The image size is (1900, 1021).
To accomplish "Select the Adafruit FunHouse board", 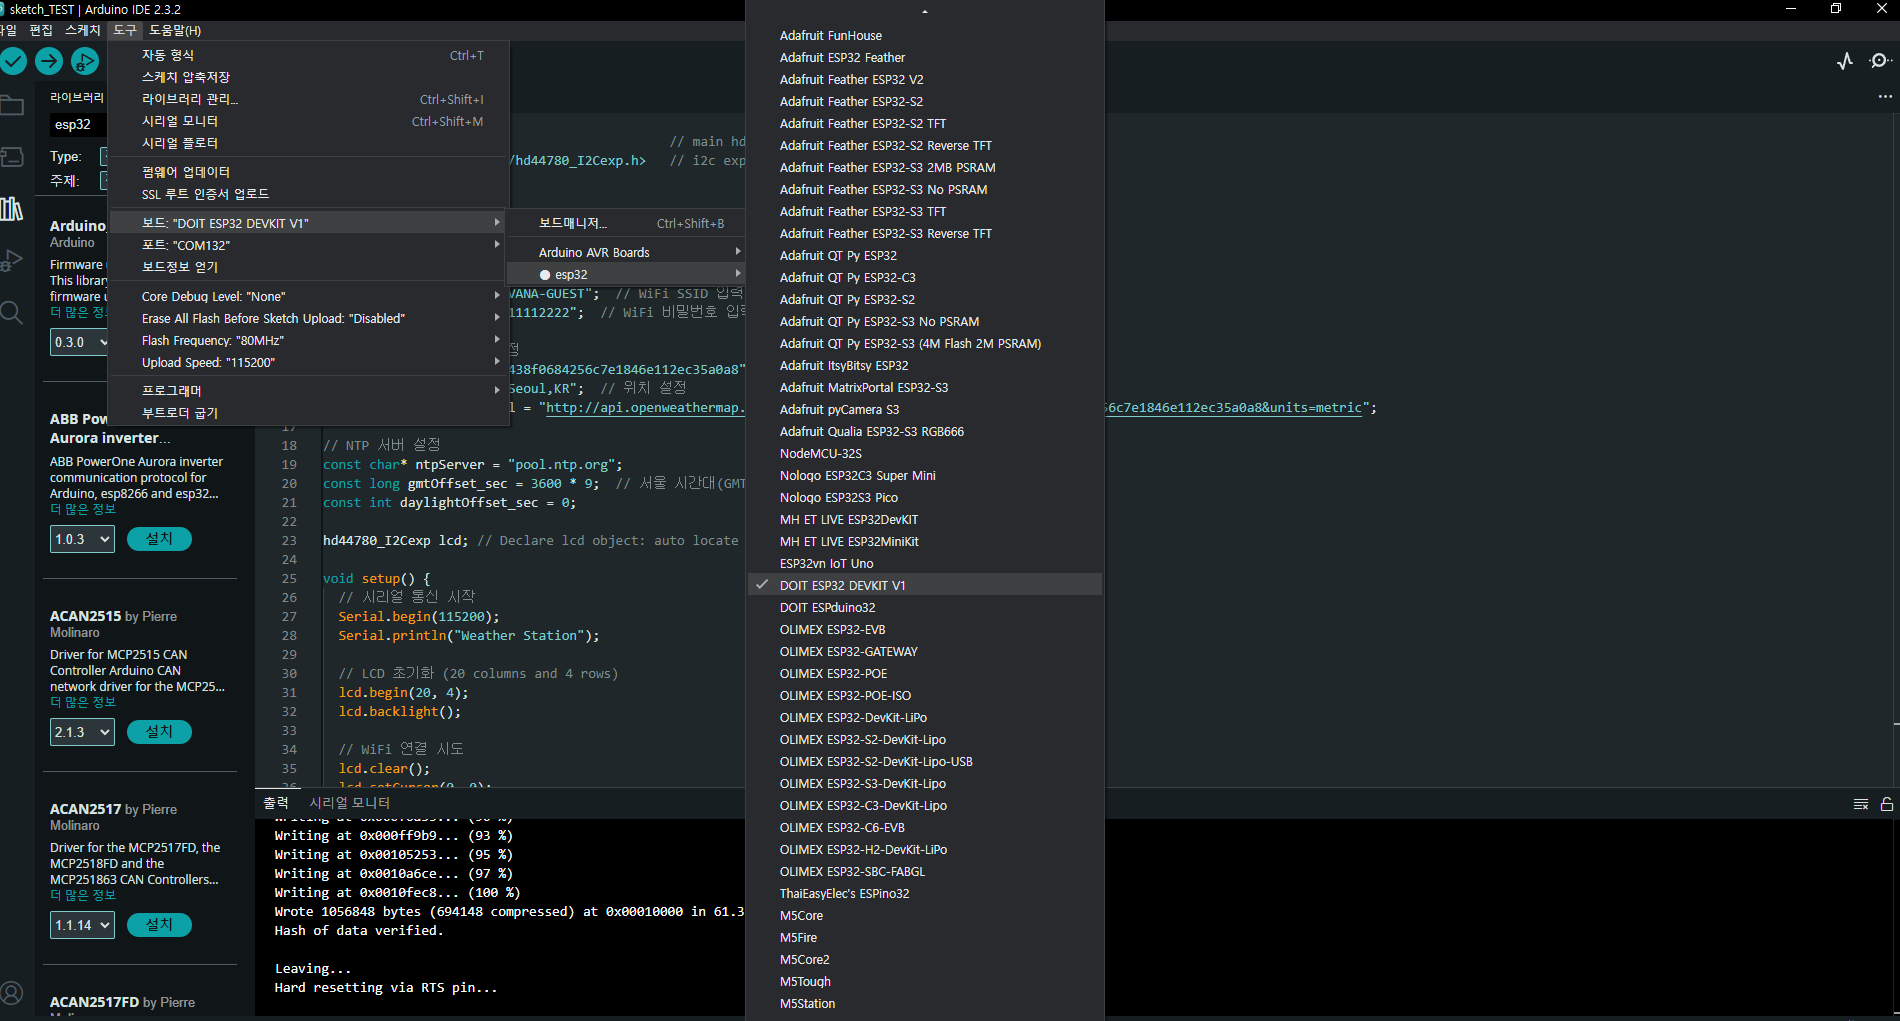I will [x=925, y=36].
